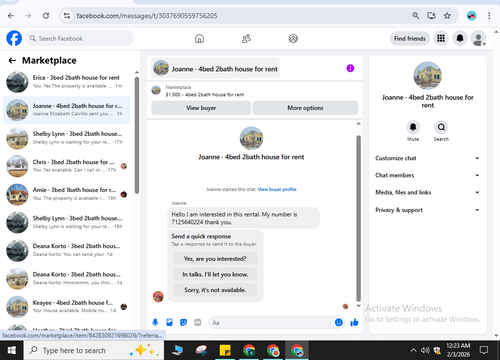Open Keayee 4bed 2bath house chat
This screenshot has width=500, height=360.
[67, 307]
